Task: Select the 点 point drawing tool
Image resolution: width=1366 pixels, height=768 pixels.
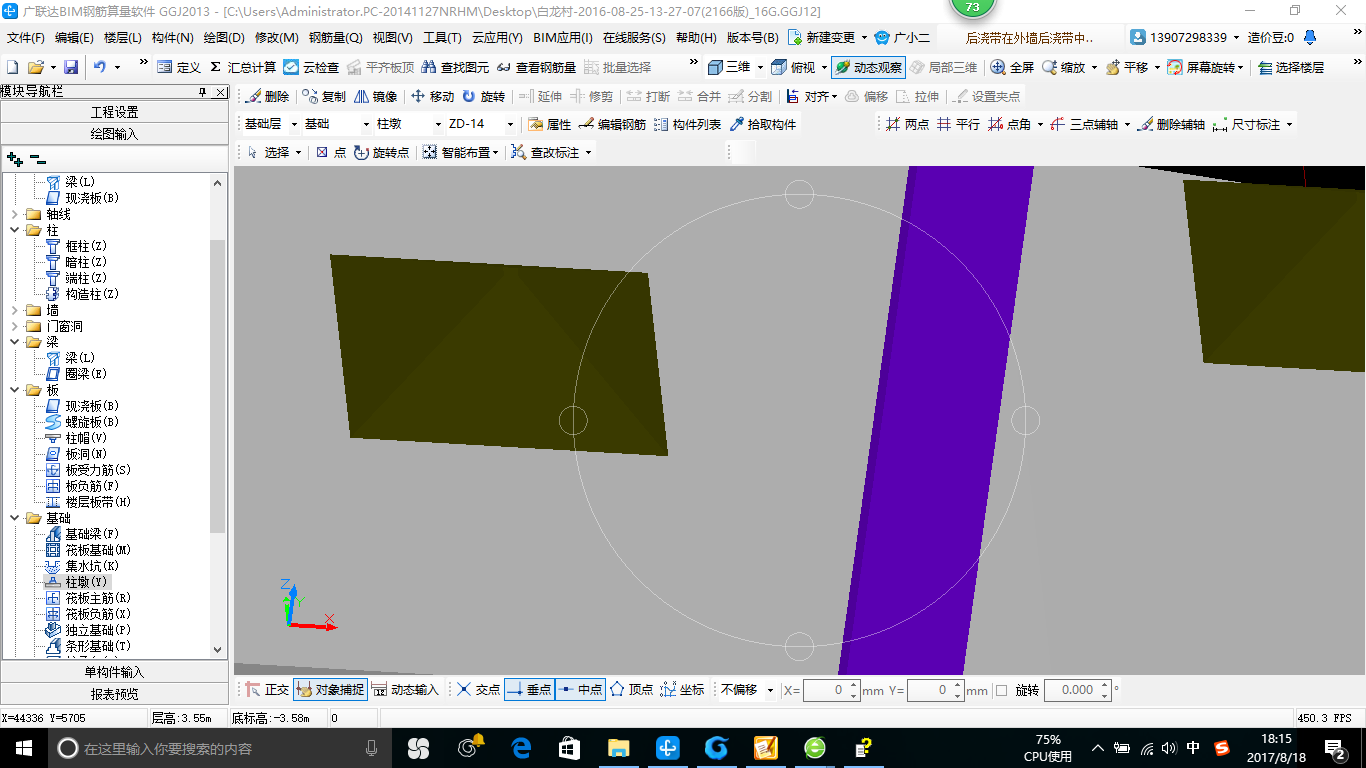Action: click(331, 152)
